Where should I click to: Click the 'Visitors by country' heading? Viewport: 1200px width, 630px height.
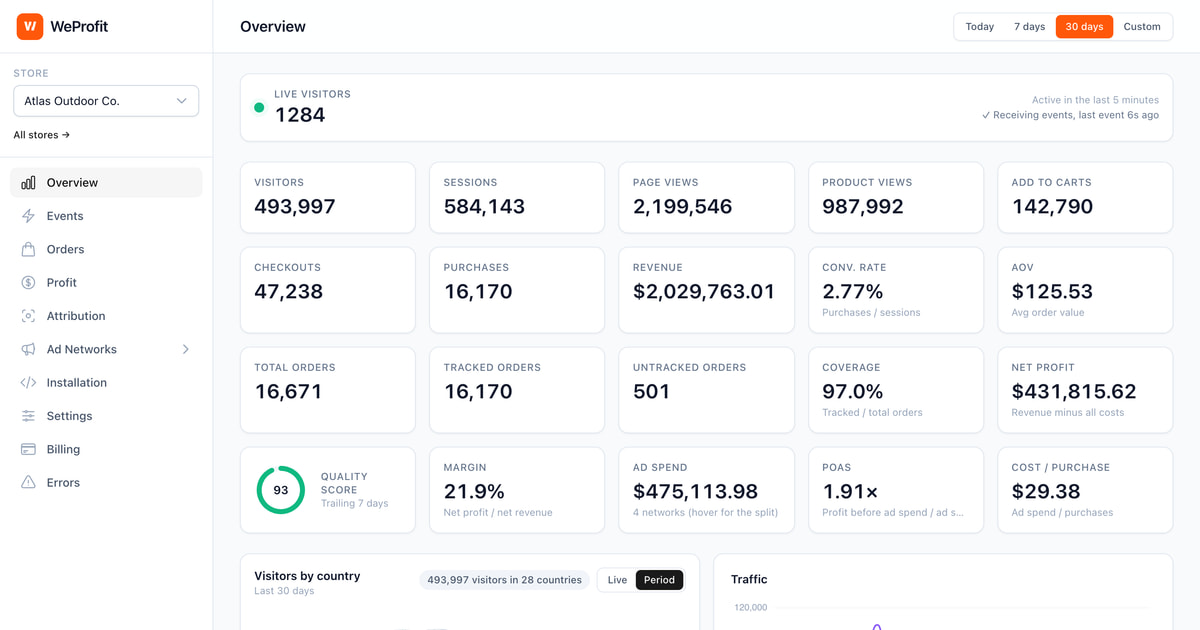click(307, 576)
